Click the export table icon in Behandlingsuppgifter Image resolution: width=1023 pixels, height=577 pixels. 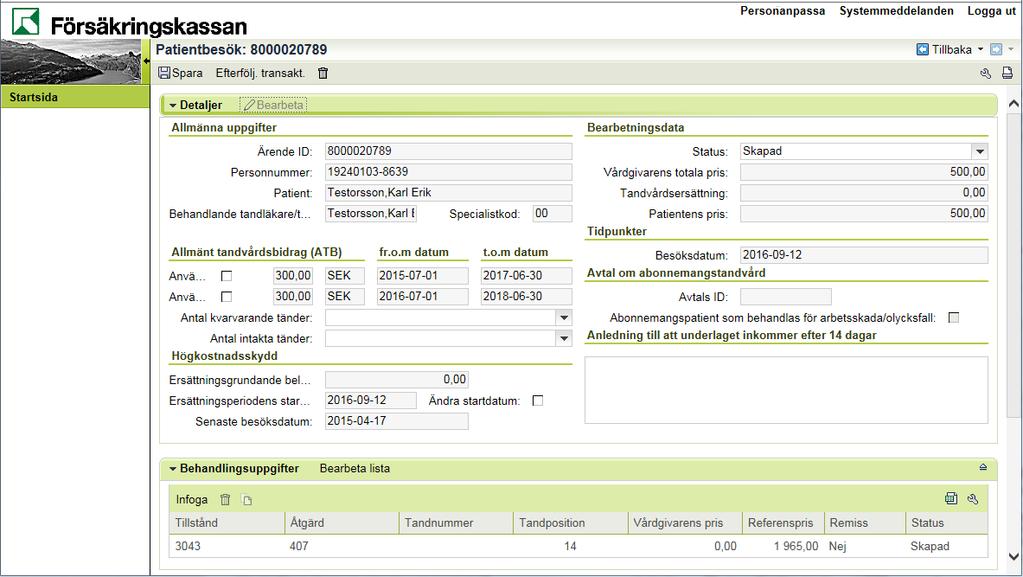click(951, 499)
